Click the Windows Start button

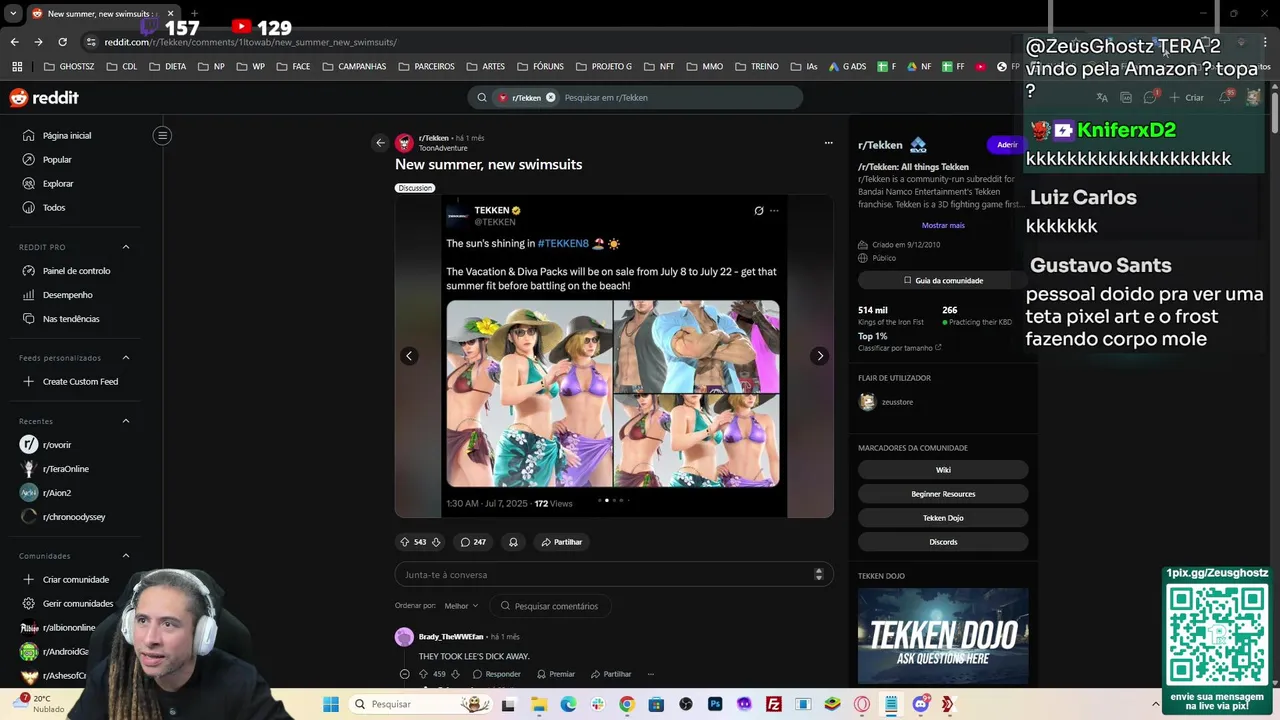pyautogui.click(x=331, y=704)
